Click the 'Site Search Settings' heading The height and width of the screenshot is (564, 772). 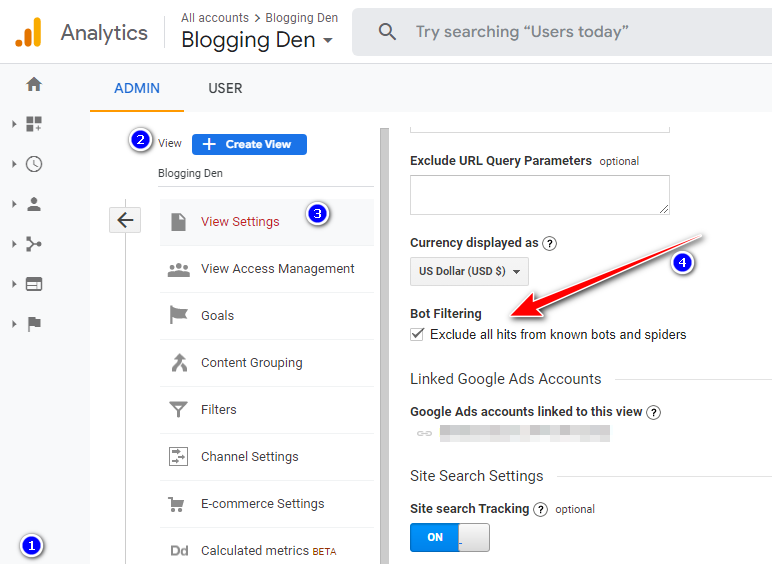coord(477,476)
